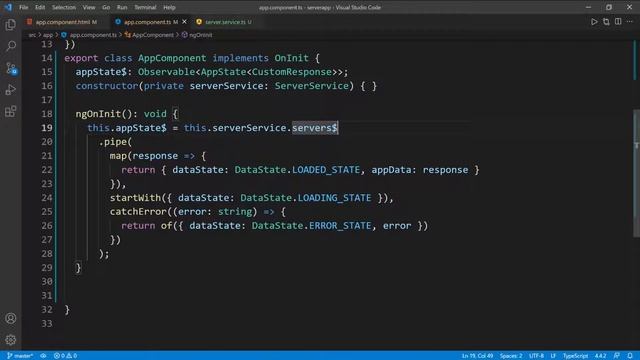Open errors and warnings status item
640x360 pixels.
65,356
